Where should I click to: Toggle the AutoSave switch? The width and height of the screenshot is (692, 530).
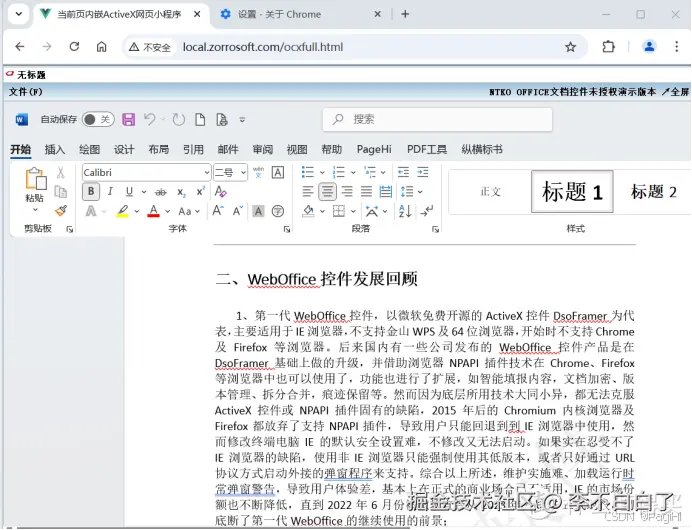click(98, 119)
